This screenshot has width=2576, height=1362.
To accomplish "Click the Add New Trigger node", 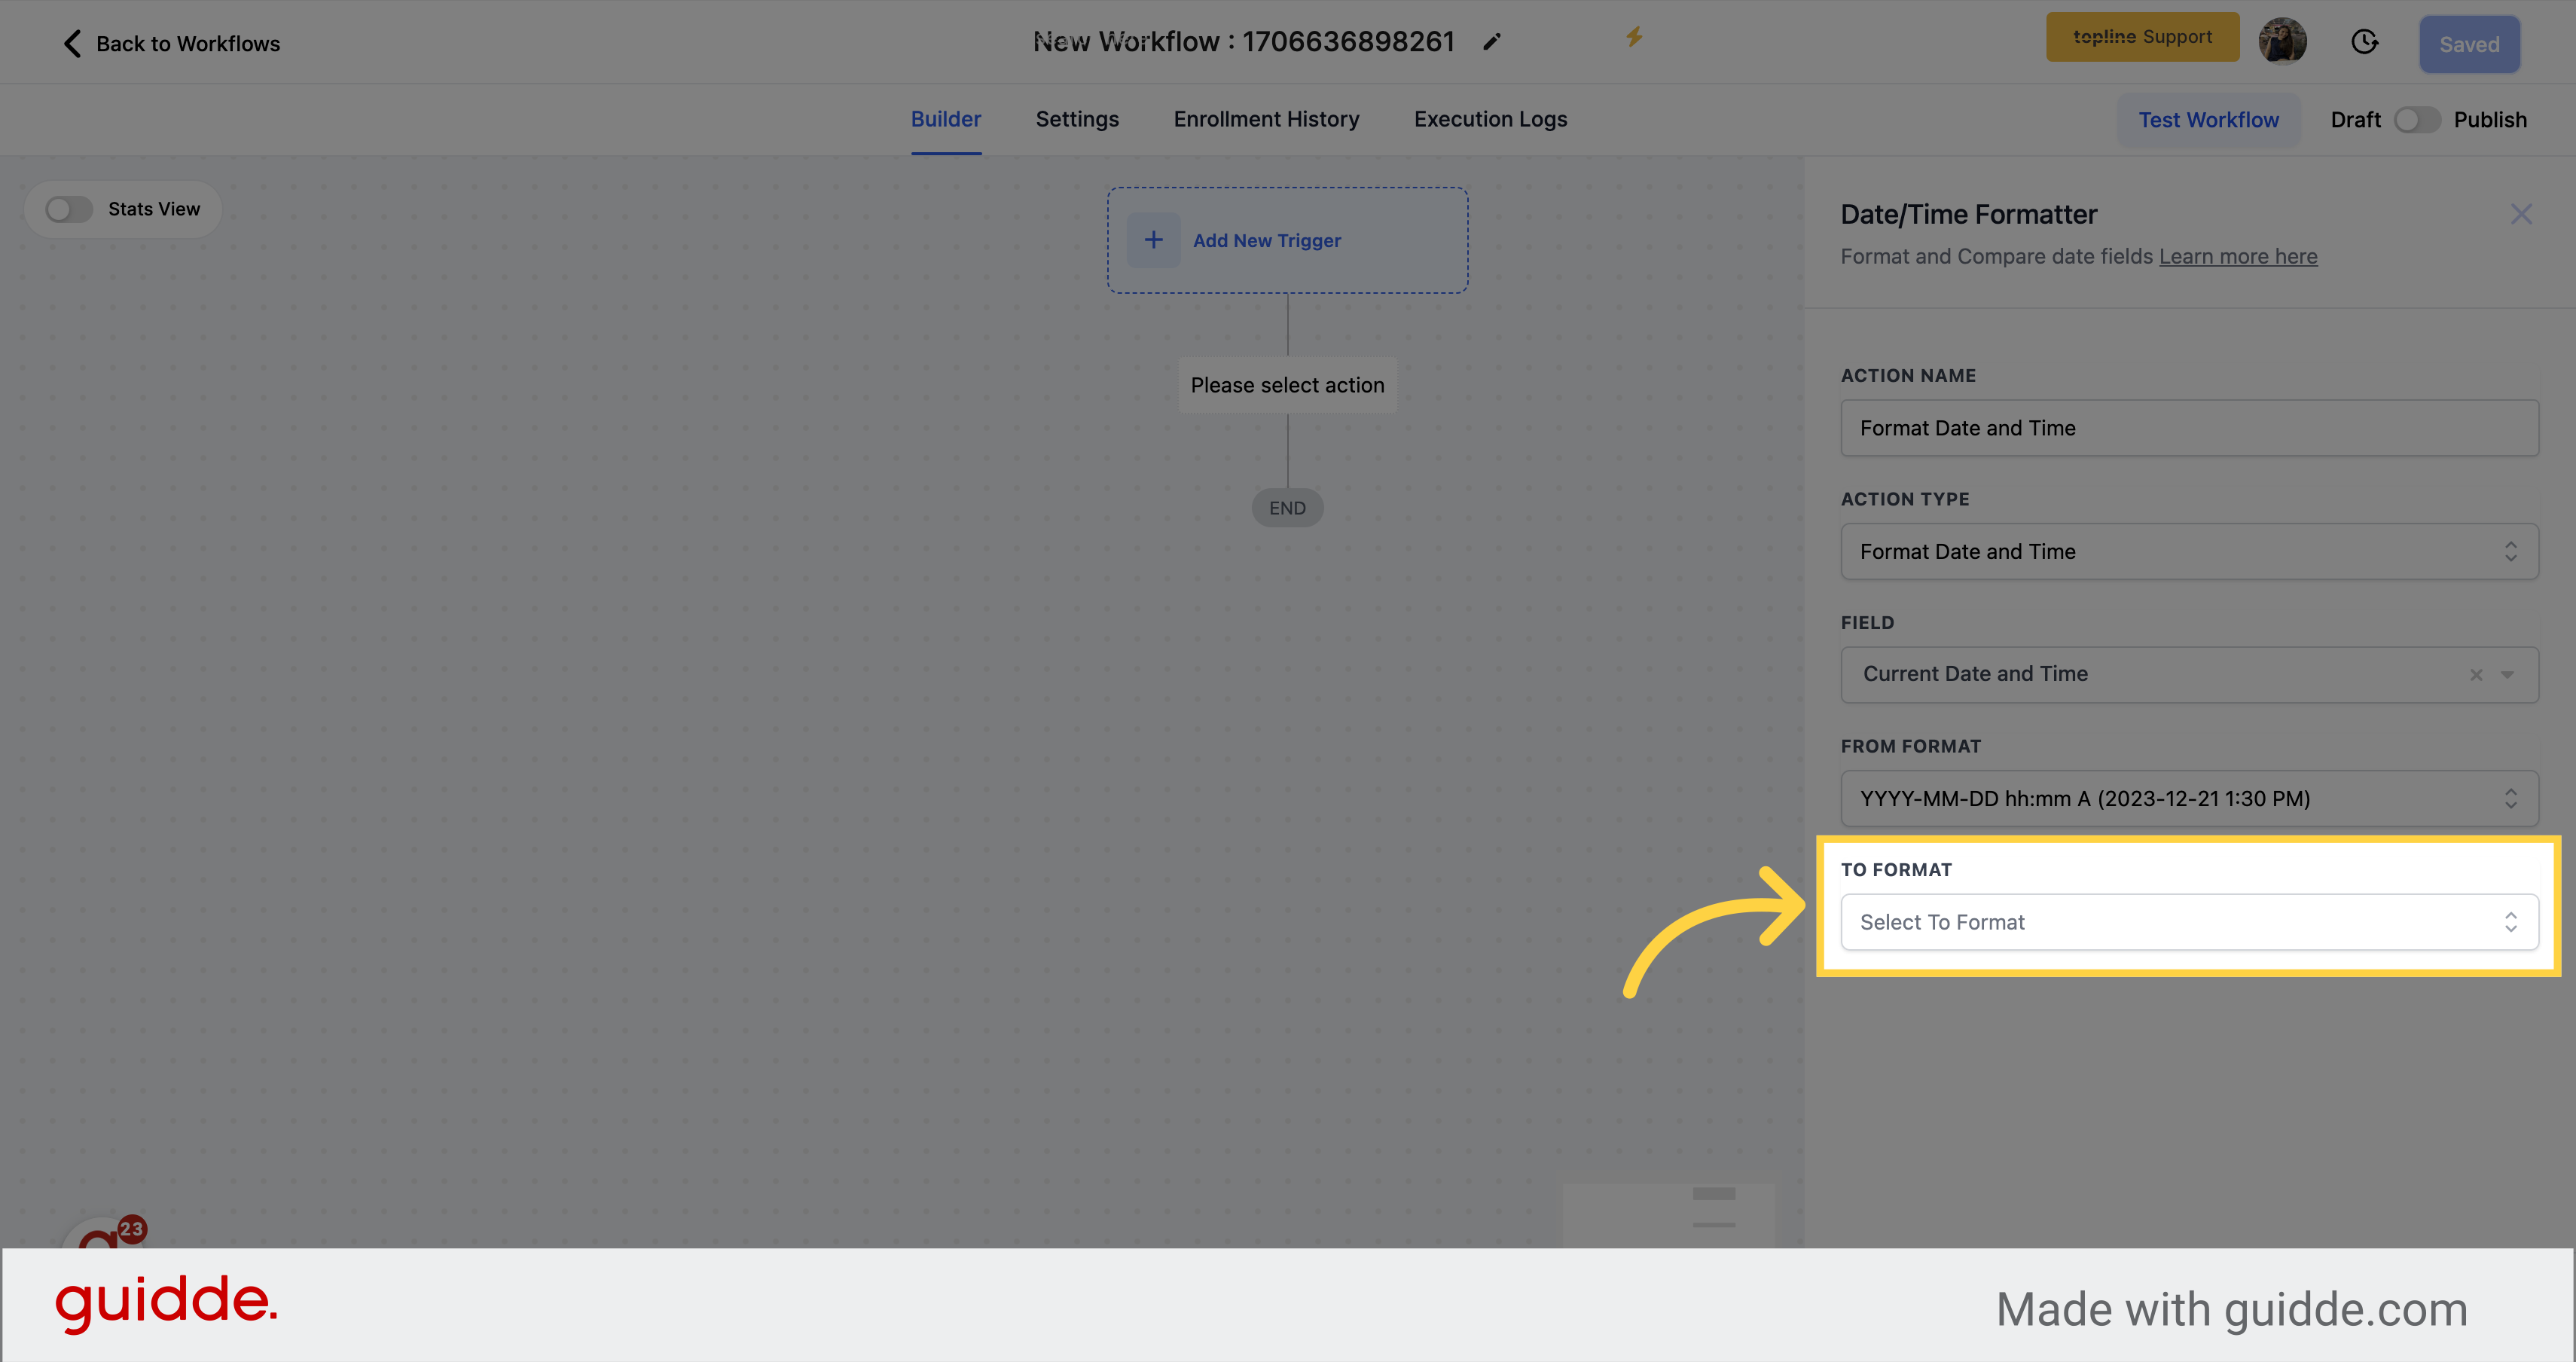I will click(1286, 240).
